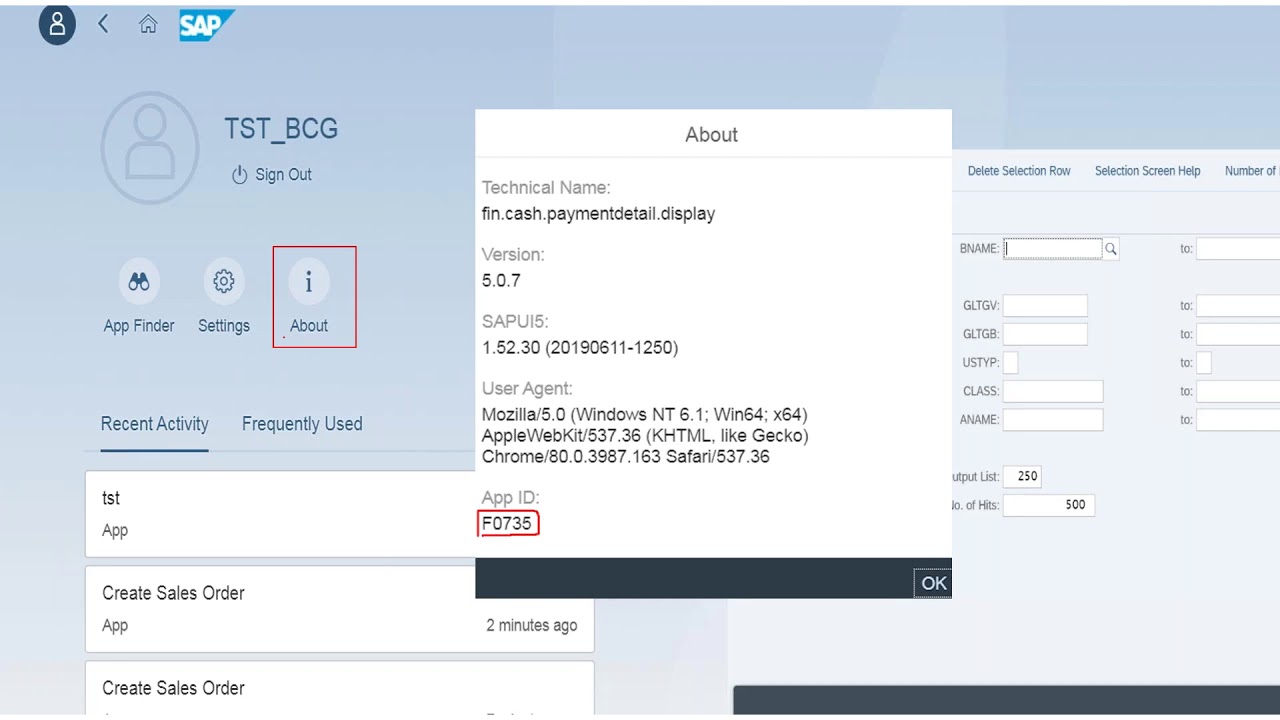Open Settings gear icon

point(224,282)
